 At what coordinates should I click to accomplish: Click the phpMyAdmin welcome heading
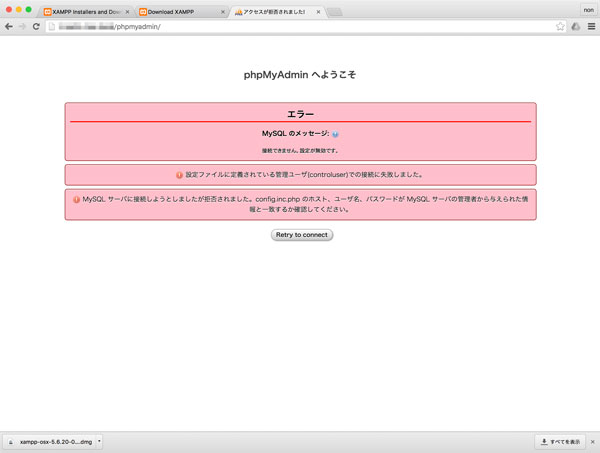300,75
